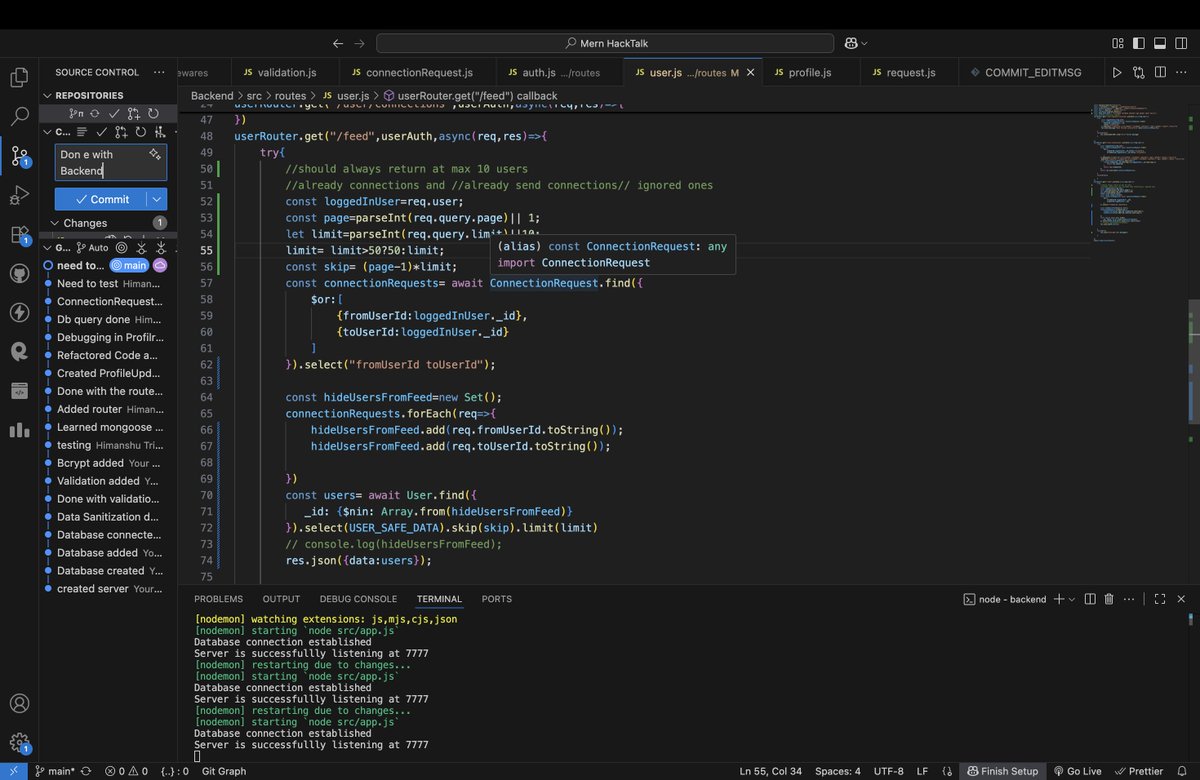1200x780 pixels.
Task: Open the Extensions view icon
Action: tap(19, 235)
